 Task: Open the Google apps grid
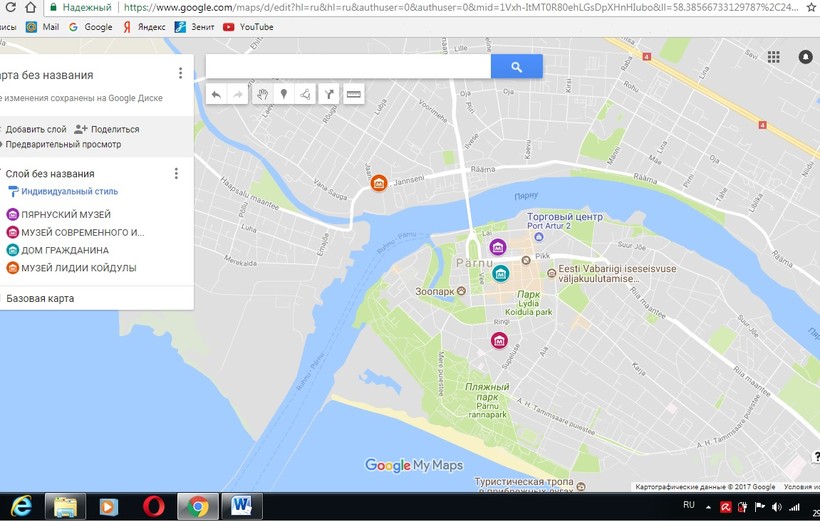click(773, 58)
